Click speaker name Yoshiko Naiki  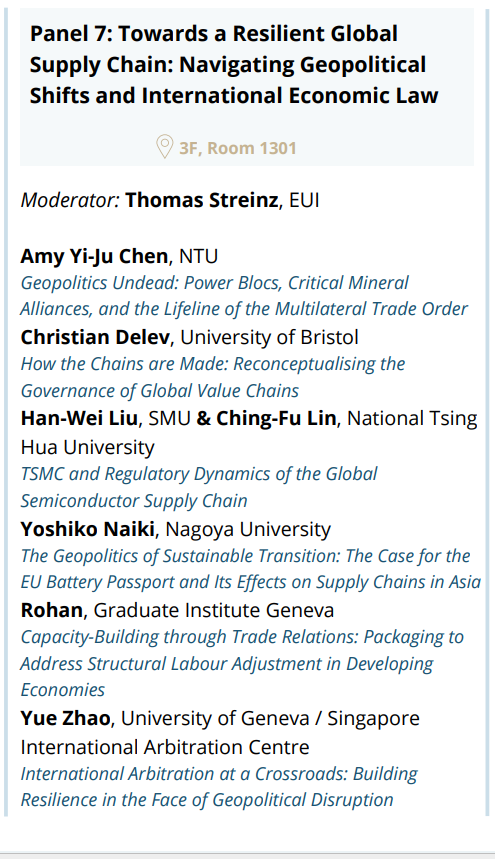(x=88, y=529)
